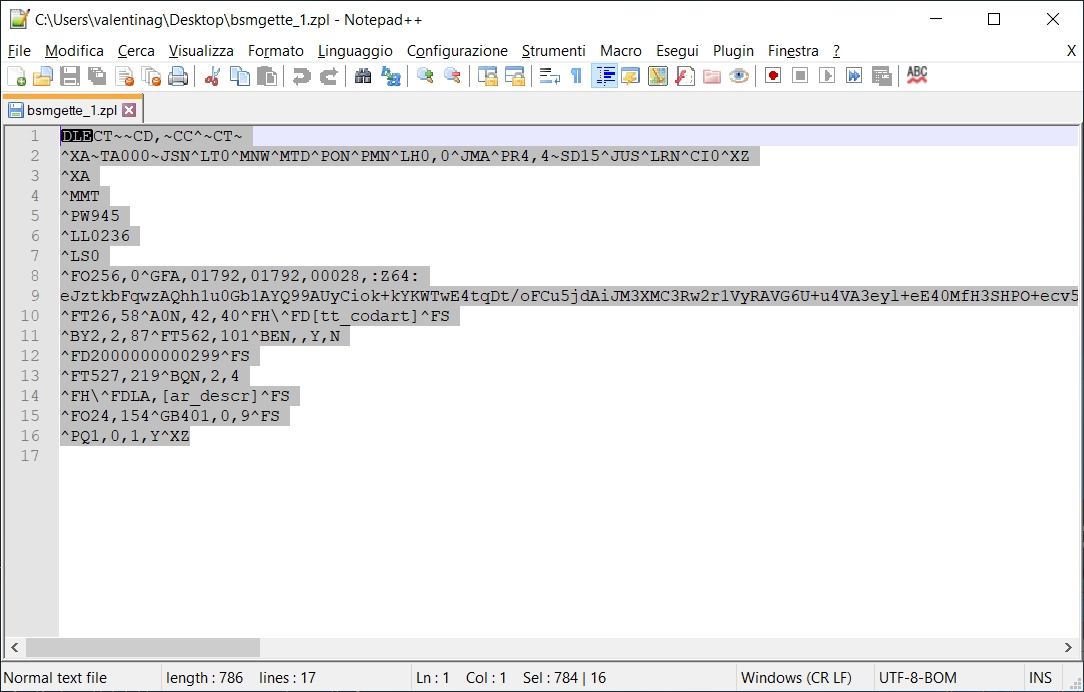This screenshot has height=692, width=1084.
Task: Toggle the indent guide icon
Action: point(604,76)
